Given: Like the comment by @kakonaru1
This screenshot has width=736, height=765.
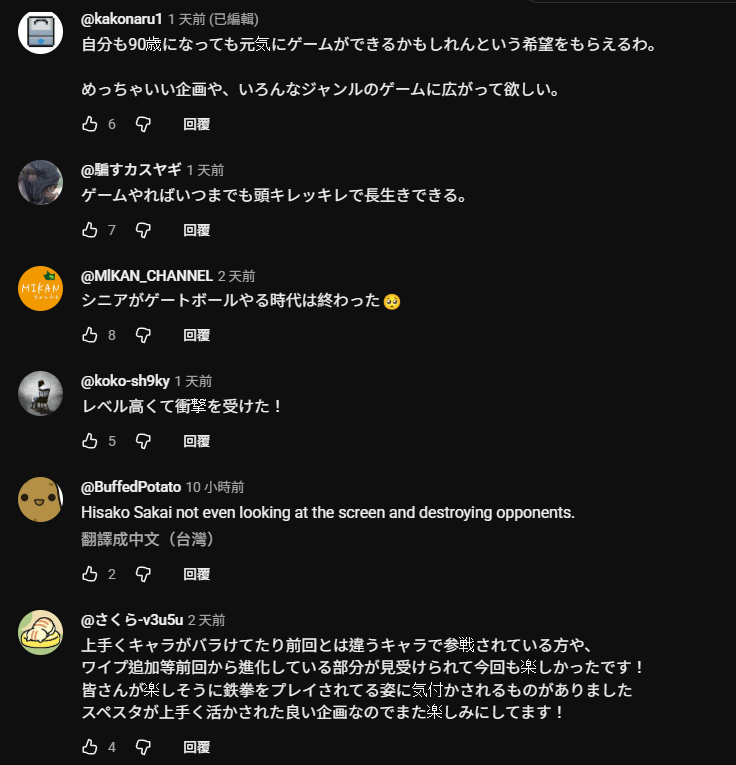Looking at the screenshot, I should click(x=90, y=124).
